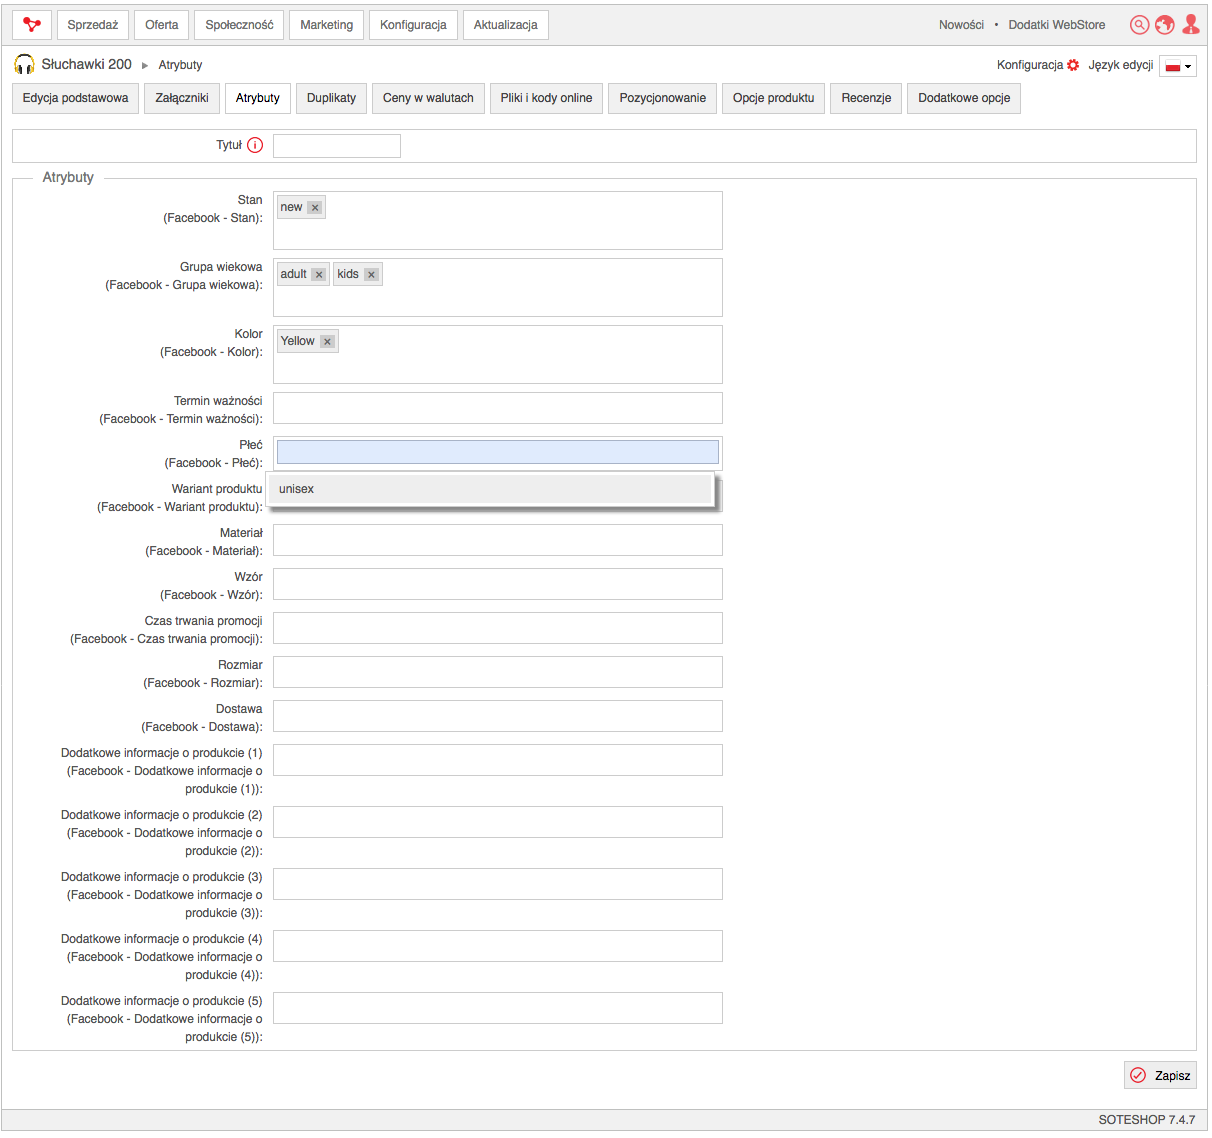Remove the 'new' tag
The image size is (1212, 1138).
[315, 208]
